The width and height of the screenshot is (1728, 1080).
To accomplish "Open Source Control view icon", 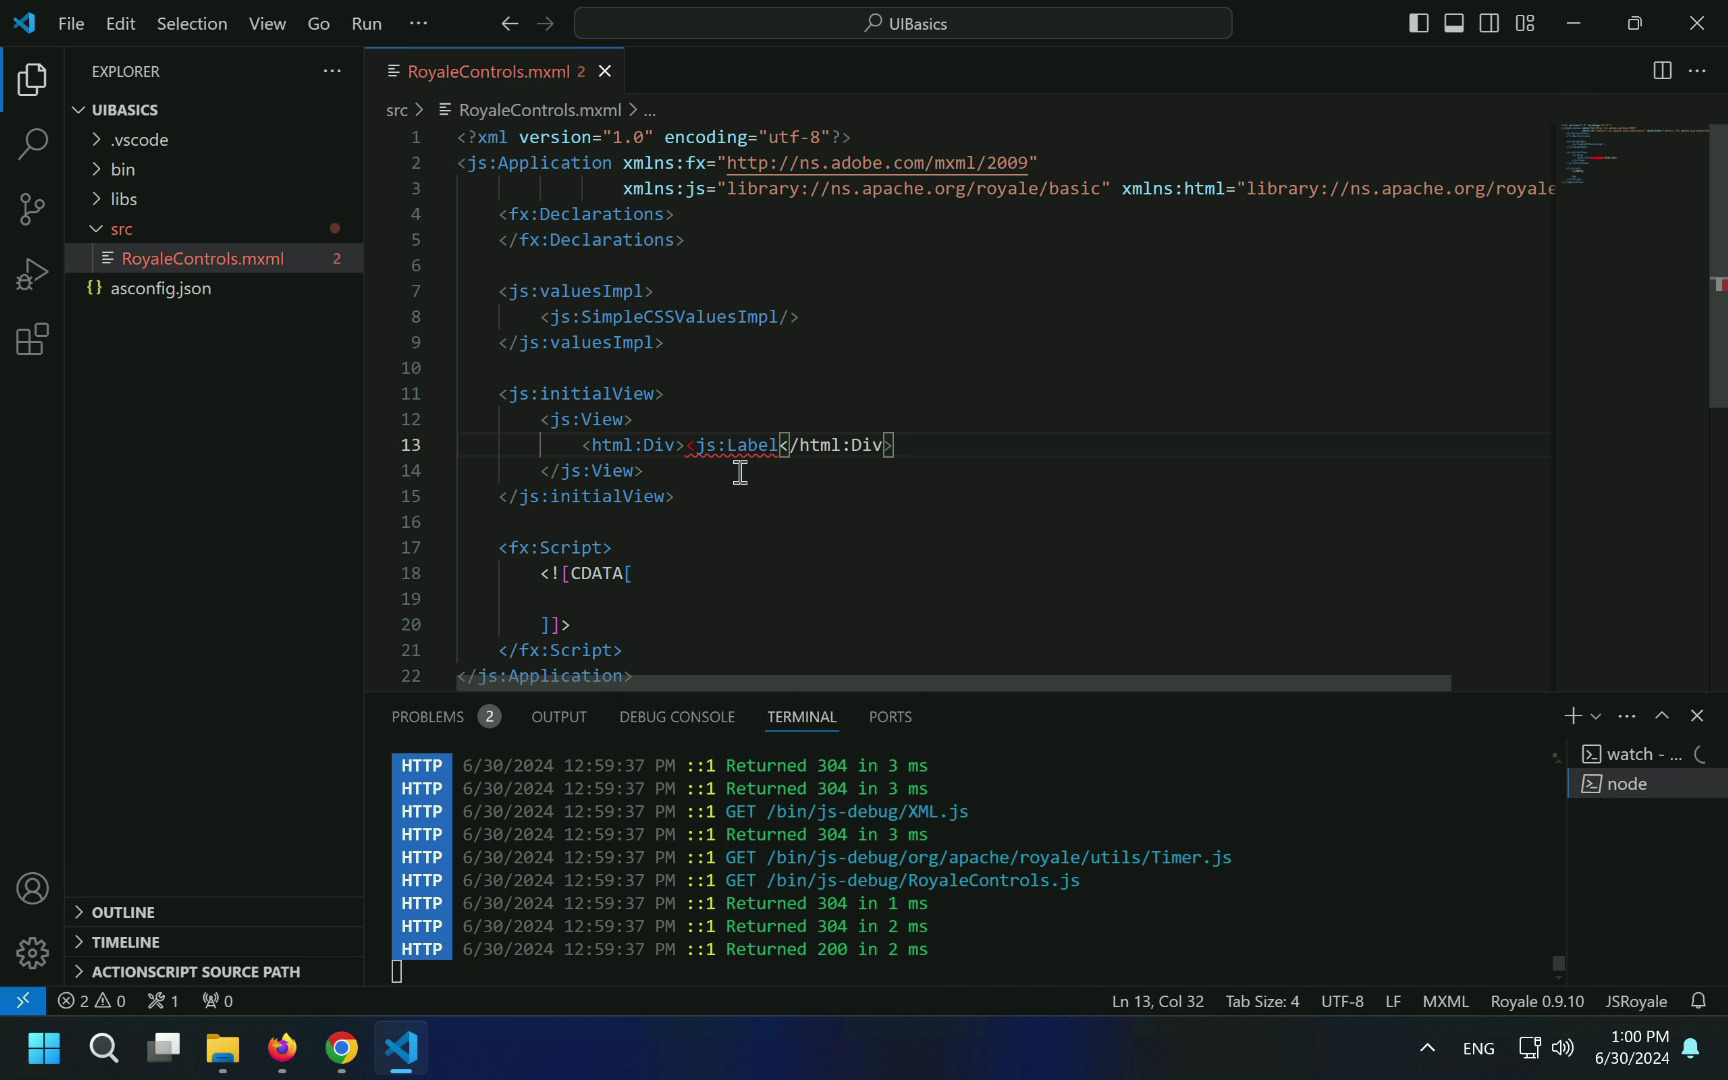I will pyautogui.click(x=32, y=209).
